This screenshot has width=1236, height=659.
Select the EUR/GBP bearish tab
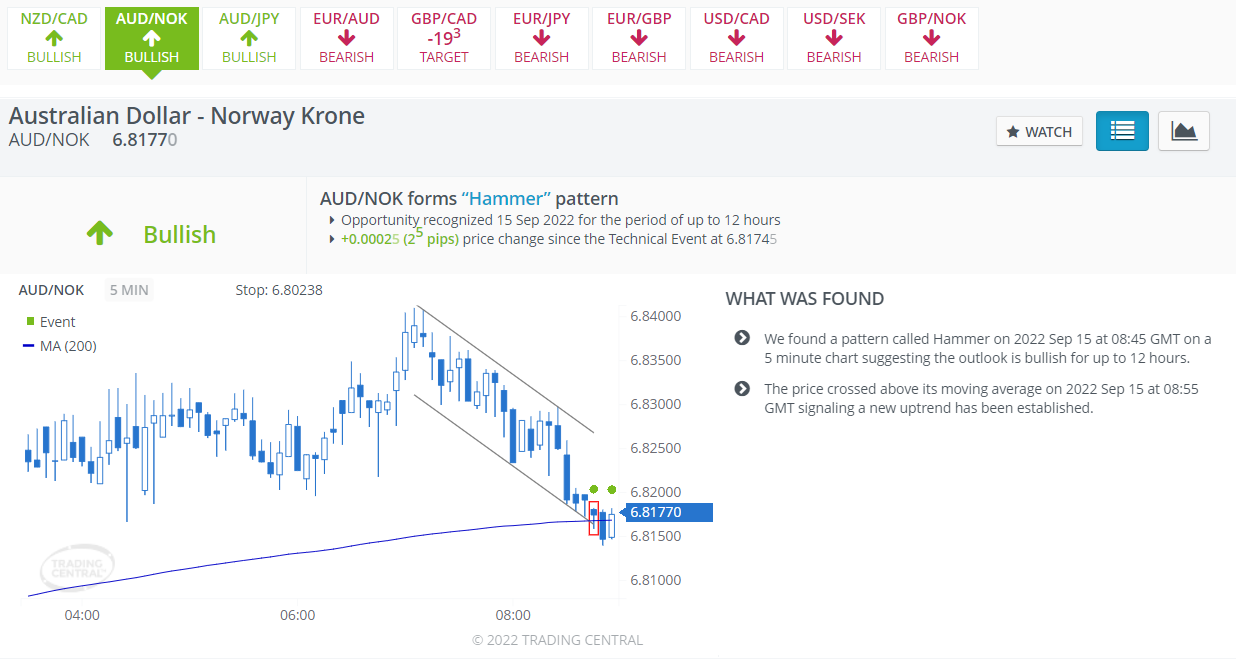(x=639, y=38)
